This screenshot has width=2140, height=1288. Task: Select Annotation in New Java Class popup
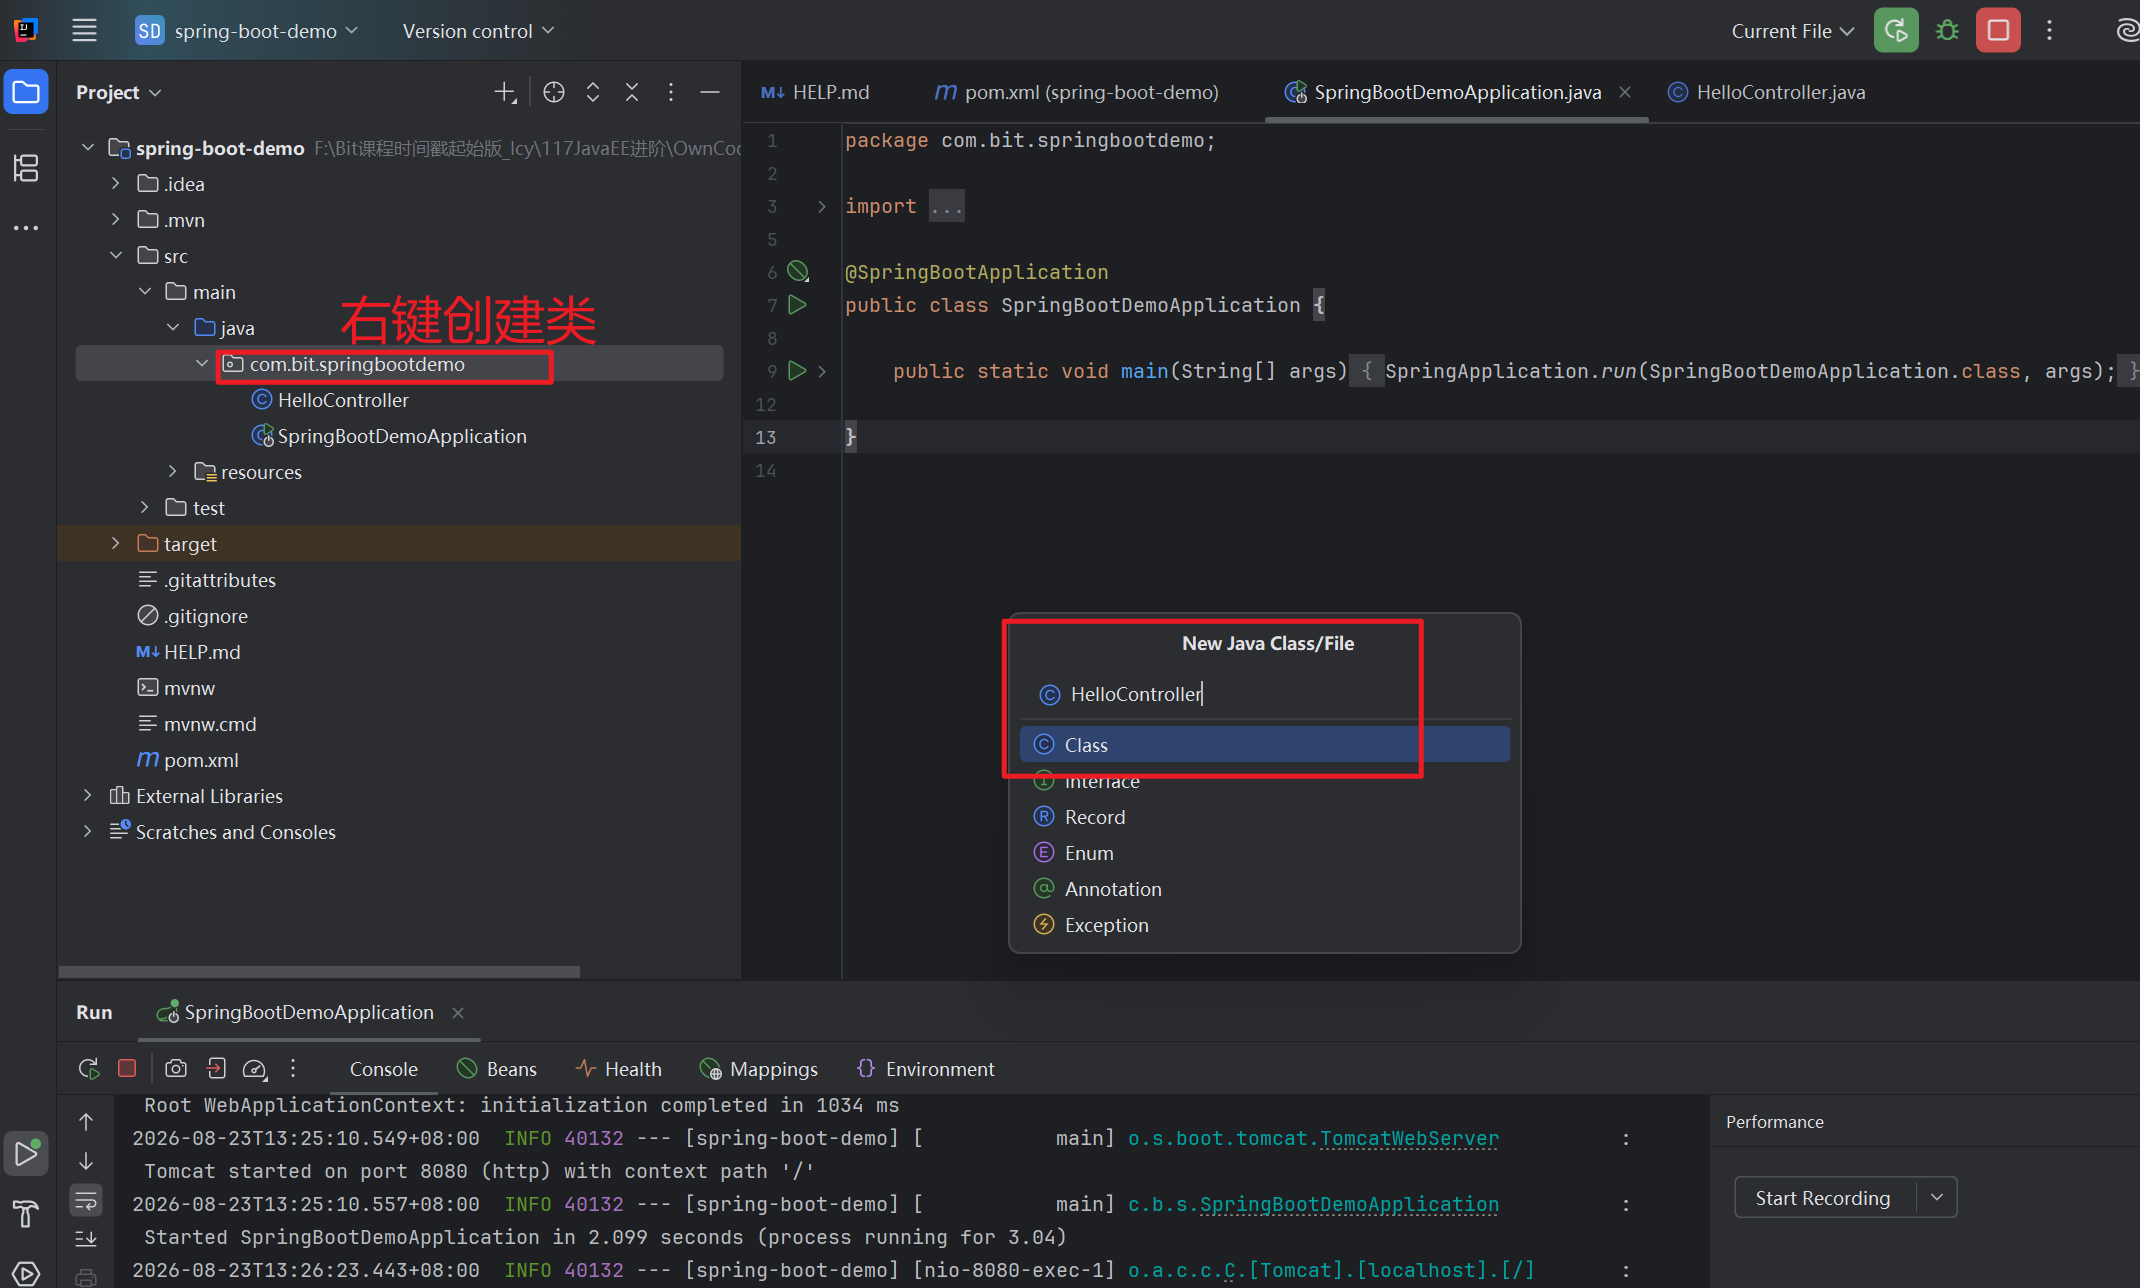[x=1264, y=889]
